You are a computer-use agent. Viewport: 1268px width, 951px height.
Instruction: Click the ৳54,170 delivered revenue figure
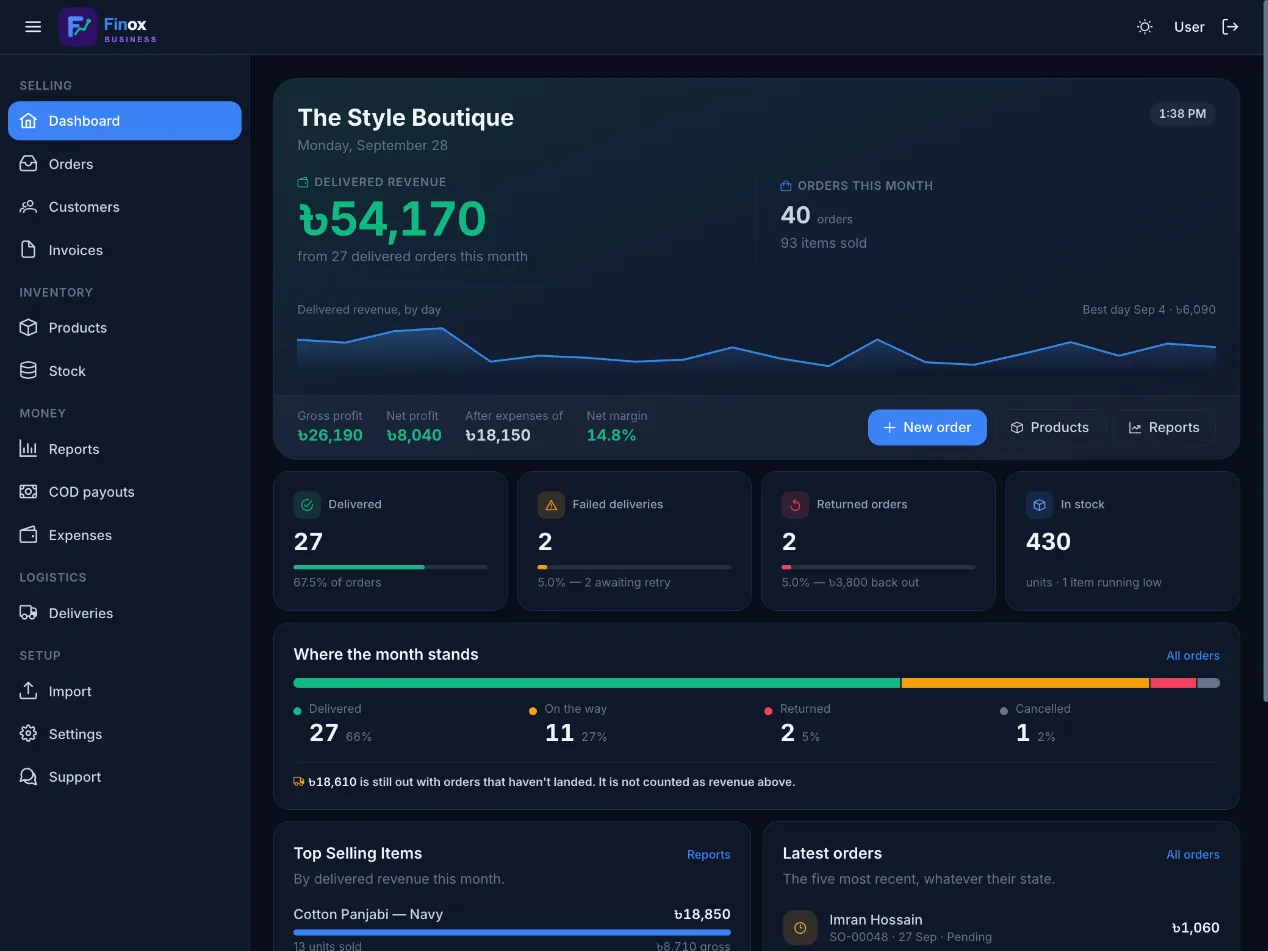(392, 220)
